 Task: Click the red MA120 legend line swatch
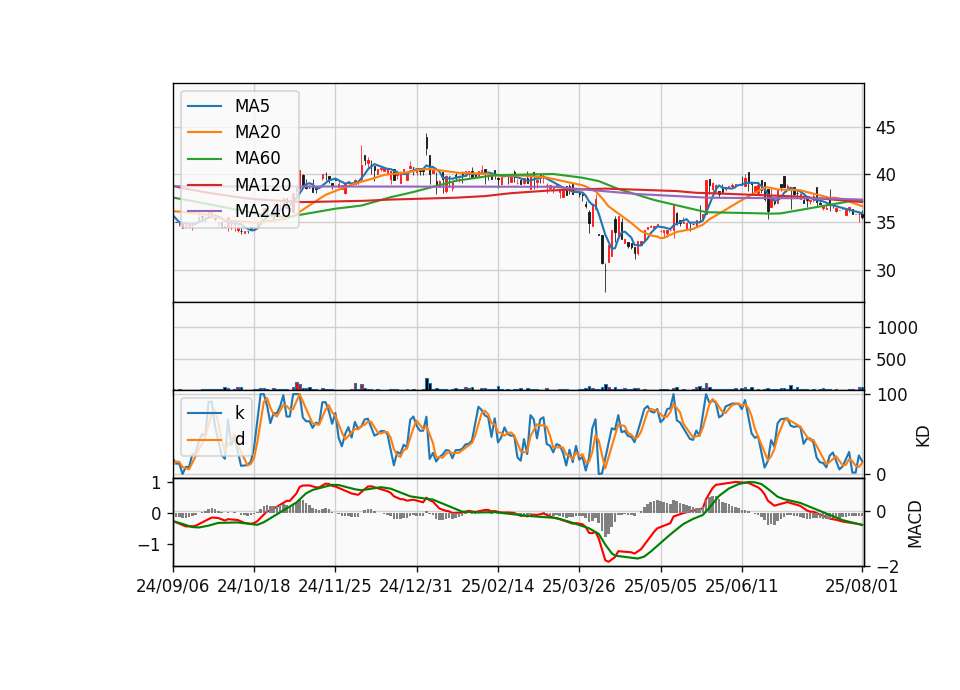[204, 185]
